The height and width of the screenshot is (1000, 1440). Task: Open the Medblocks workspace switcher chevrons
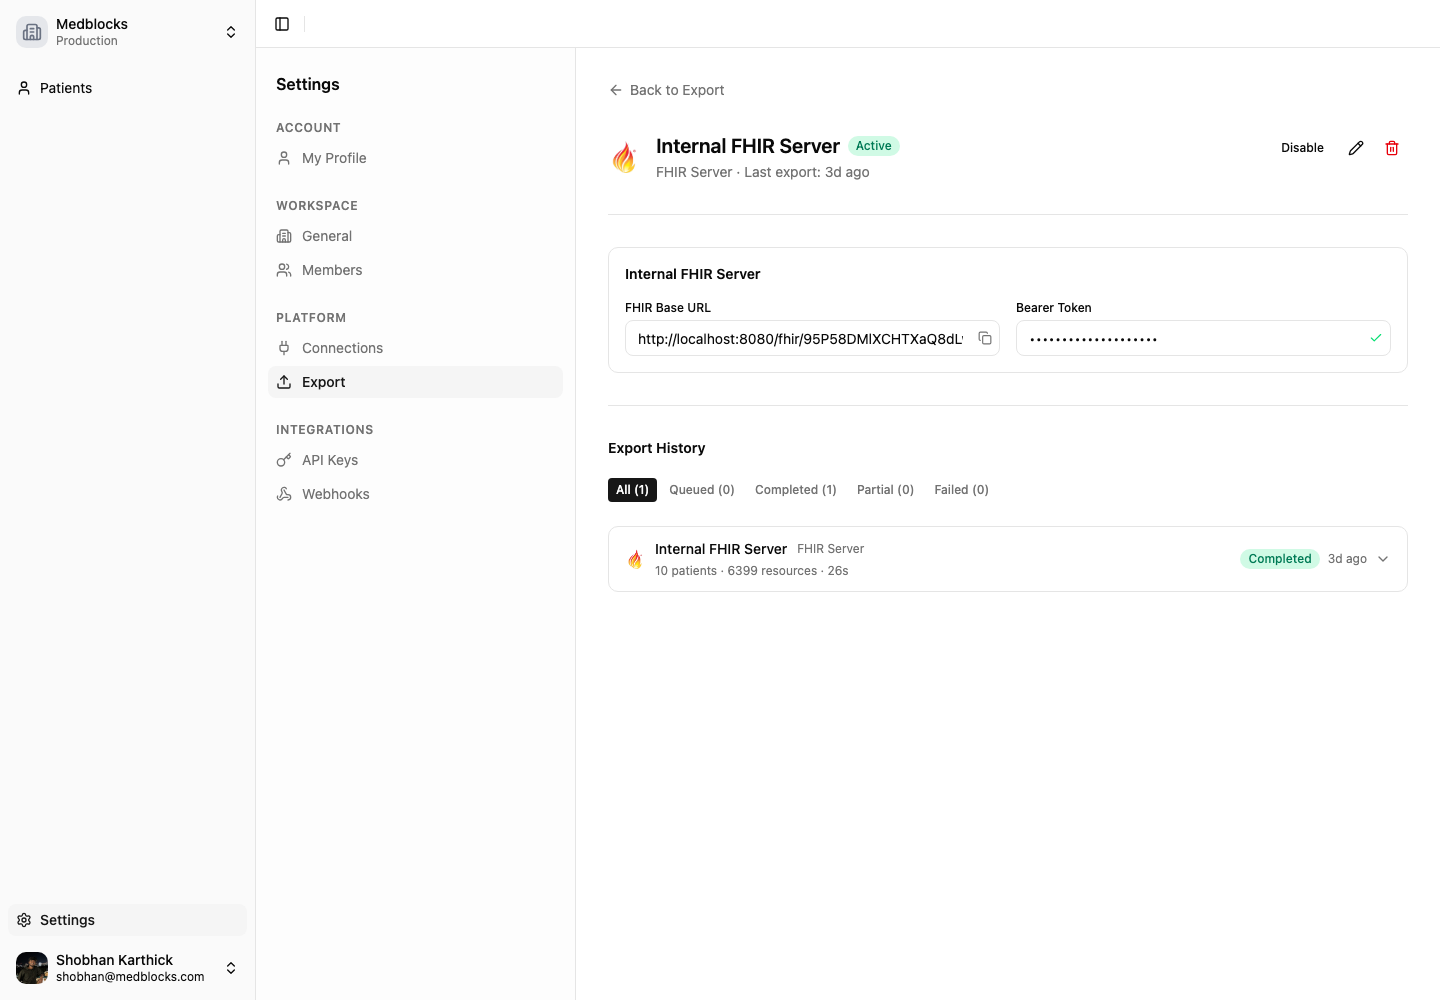(231, 32)
